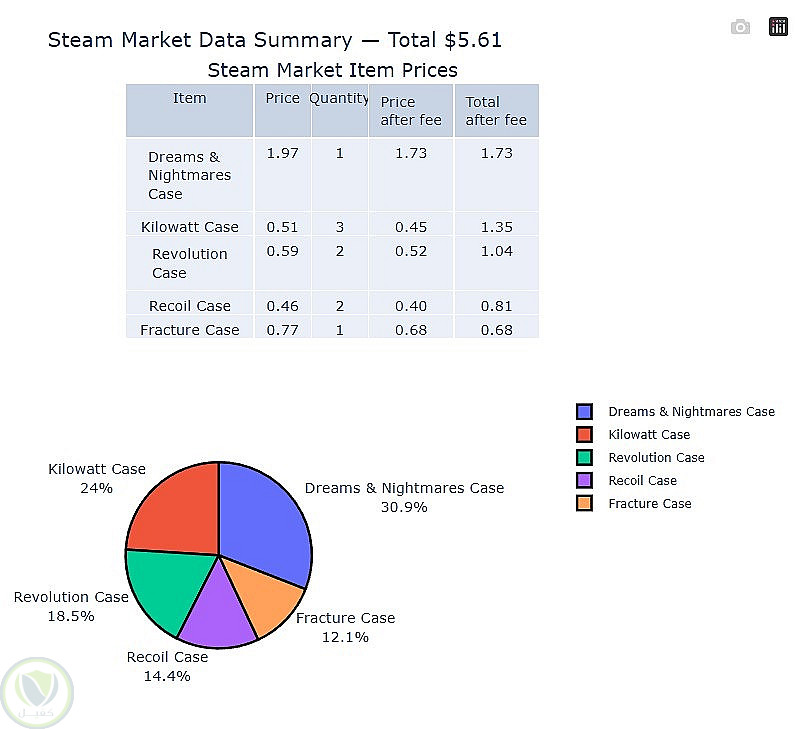The height and width of the screenshot is (729, 800).
Task: Click the purple Recoil legend swatch
Action: (x=584, y=481)
